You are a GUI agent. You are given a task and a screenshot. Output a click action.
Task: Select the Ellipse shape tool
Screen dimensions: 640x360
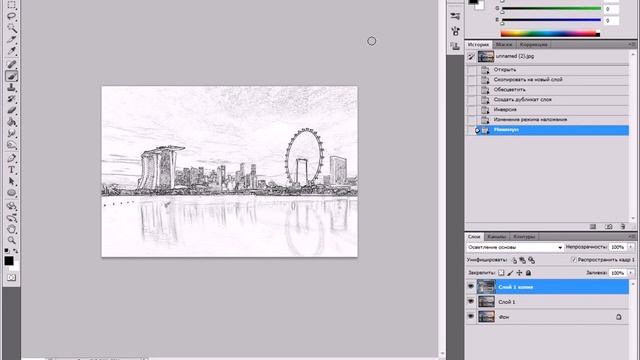11,193
